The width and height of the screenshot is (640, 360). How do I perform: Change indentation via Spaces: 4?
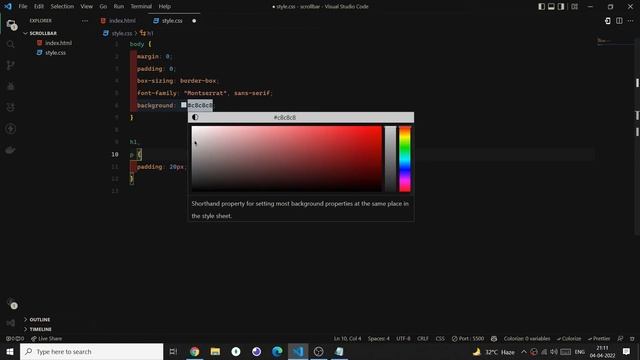click(x=378, y=339)
